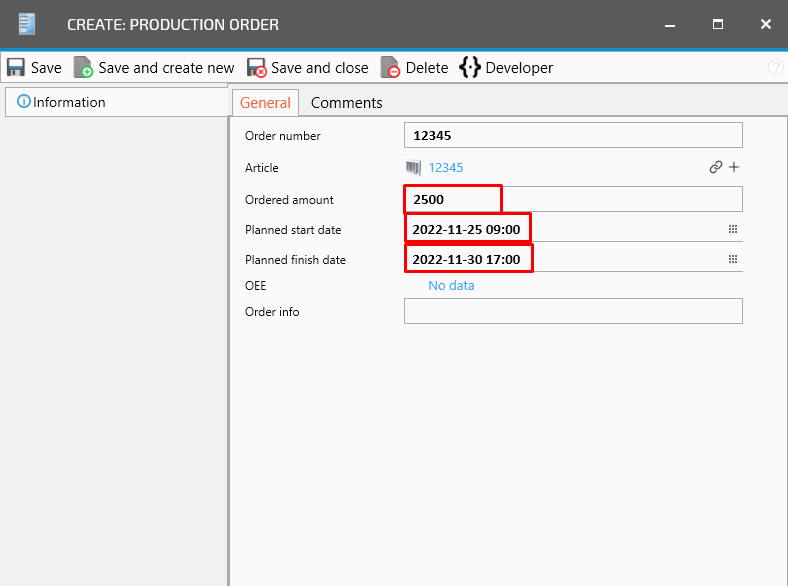
Task: Click the OEE No data link
Action: [451, 286]
